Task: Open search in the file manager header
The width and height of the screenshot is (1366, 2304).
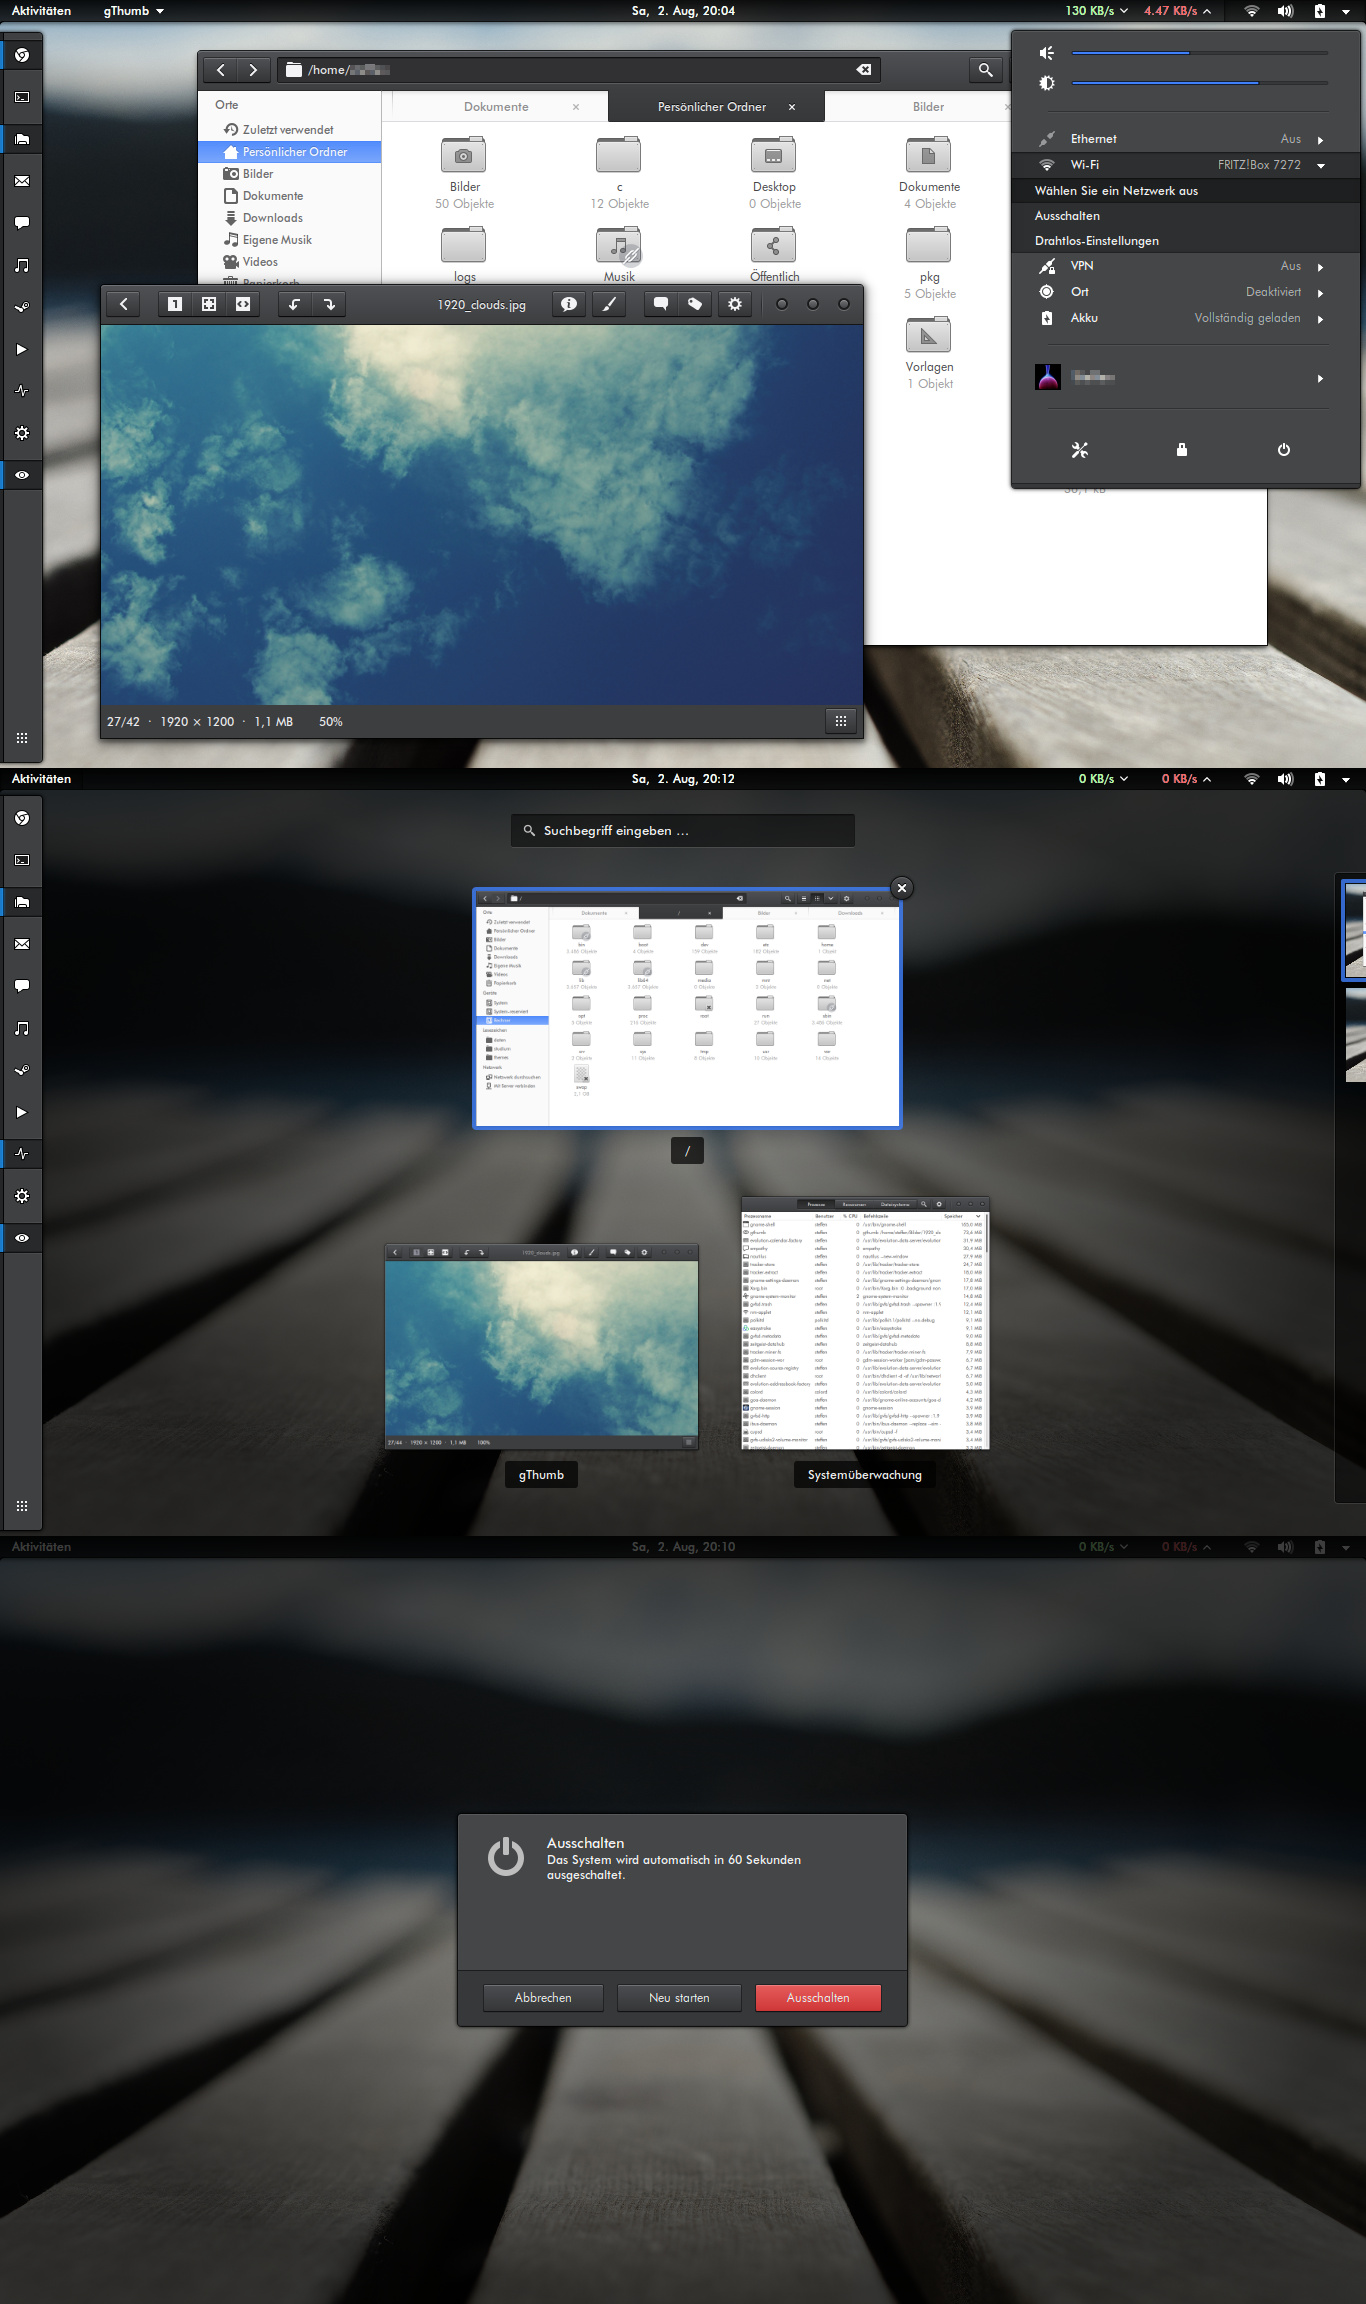Action: tap(986, 70)
